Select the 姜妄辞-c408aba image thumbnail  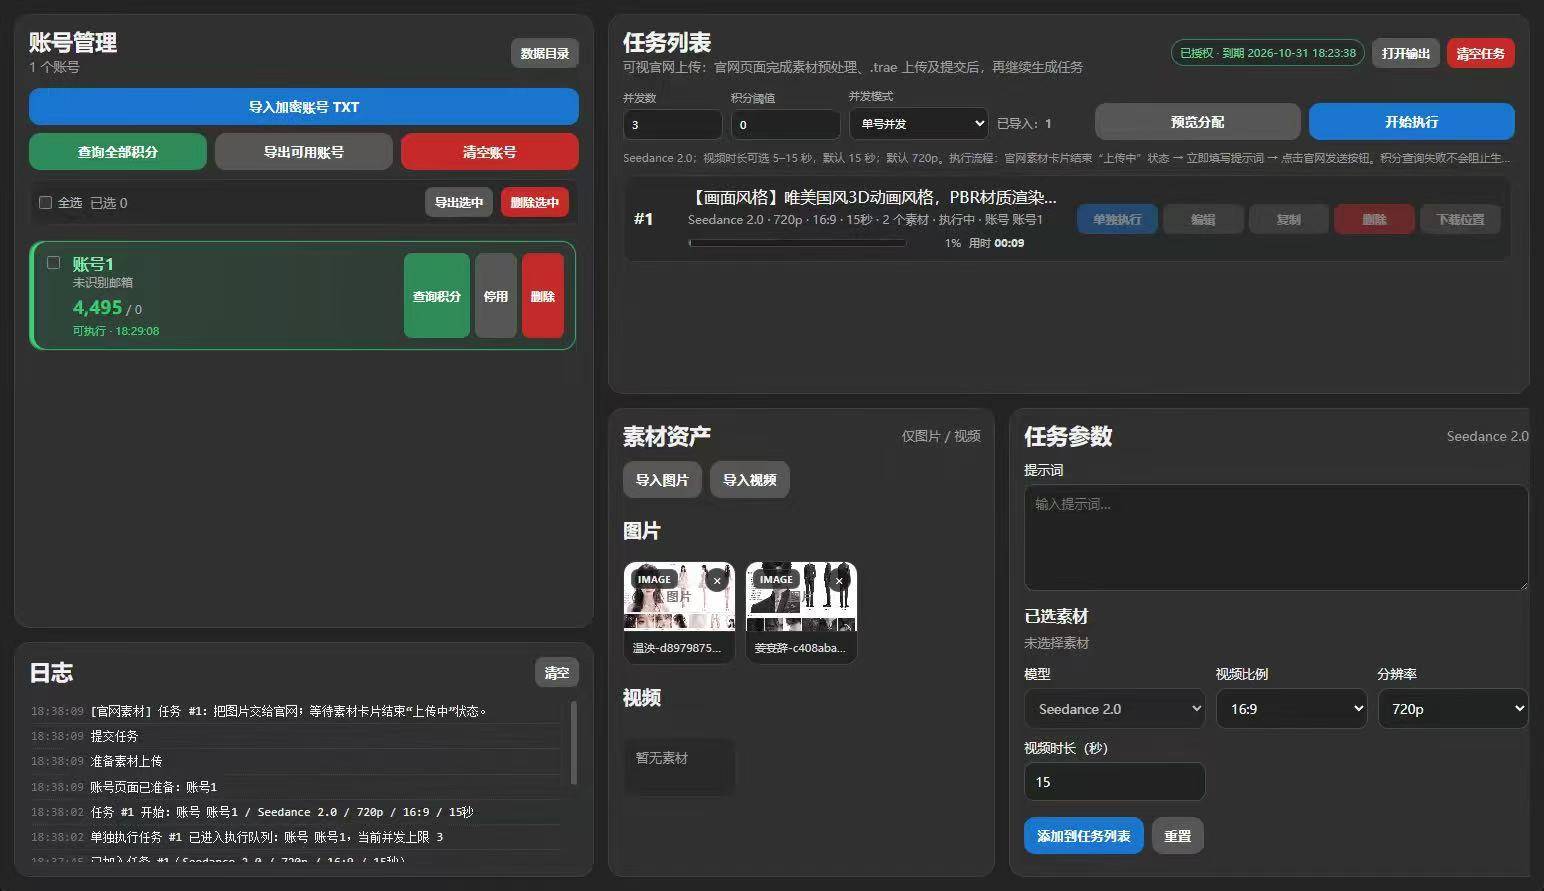coord(801,612)
